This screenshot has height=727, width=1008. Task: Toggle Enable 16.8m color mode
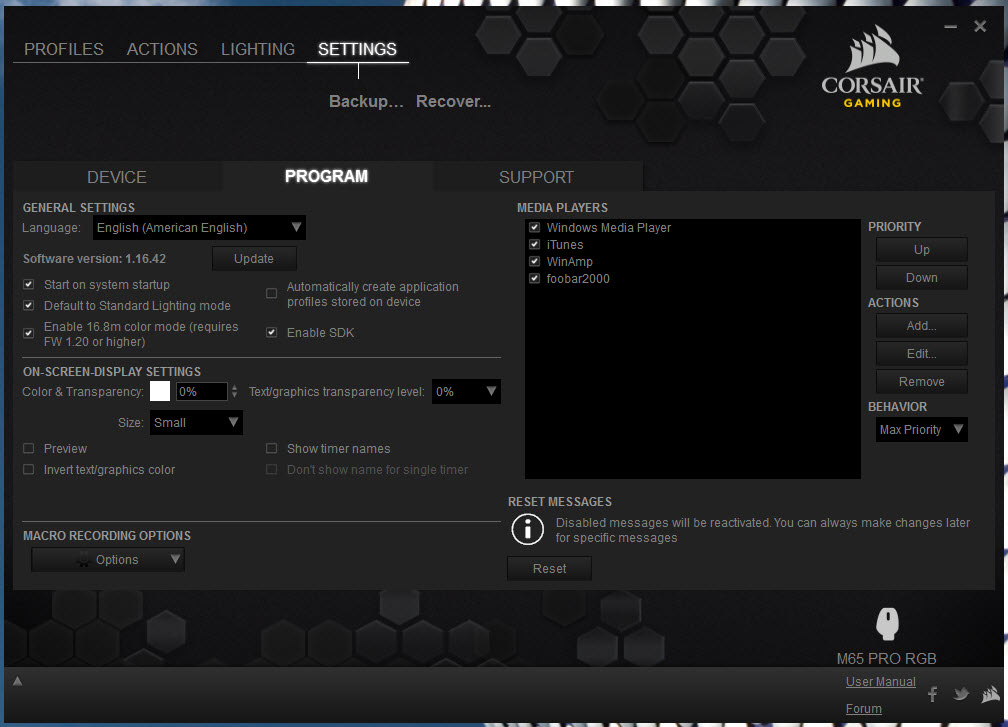coord(29,333)
